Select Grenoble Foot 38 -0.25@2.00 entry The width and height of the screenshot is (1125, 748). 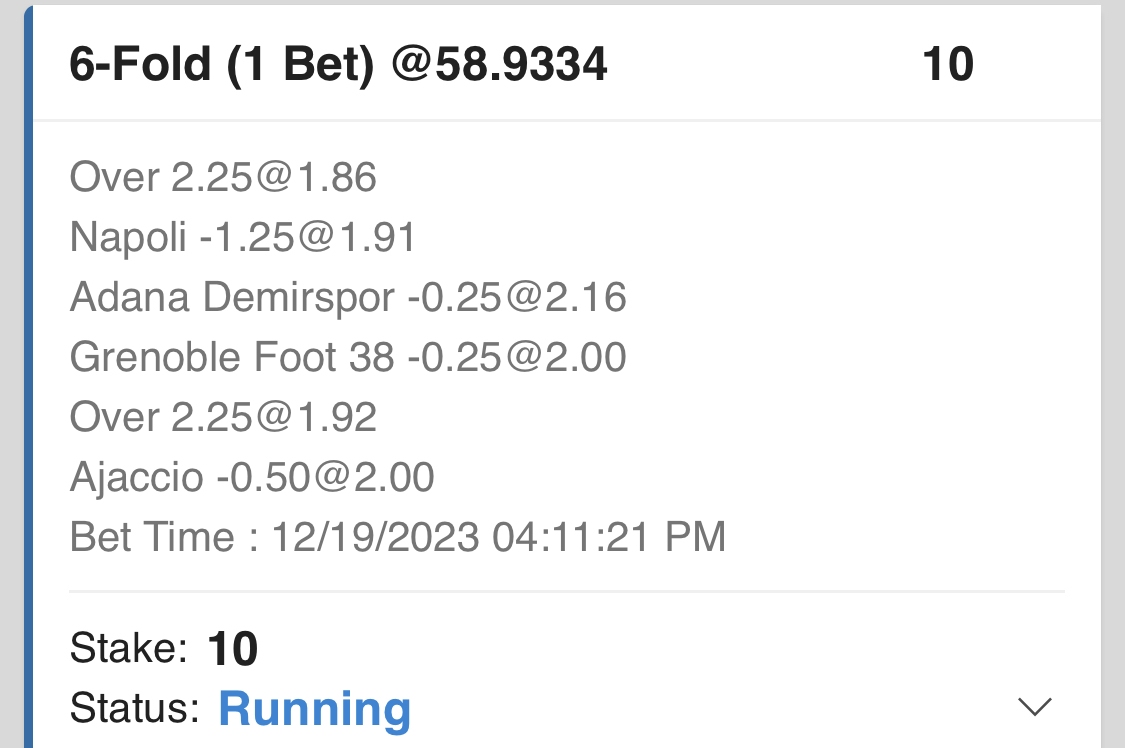348,358
